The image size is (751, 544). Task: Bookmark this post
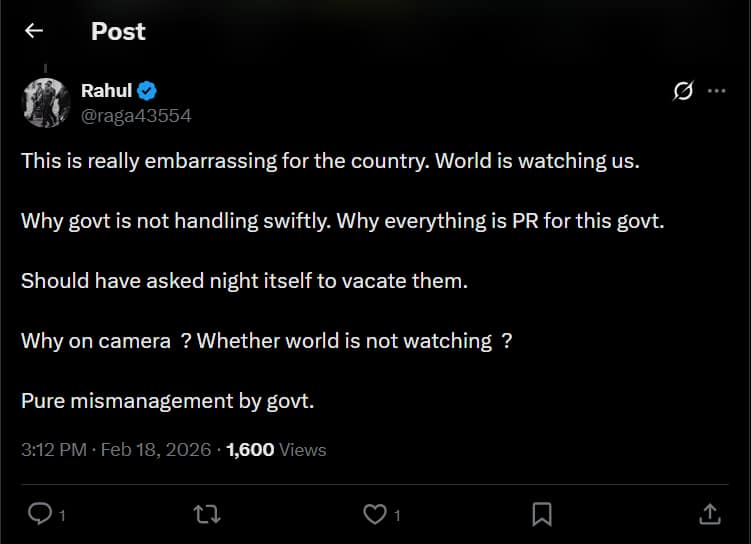tap(542, 514)
